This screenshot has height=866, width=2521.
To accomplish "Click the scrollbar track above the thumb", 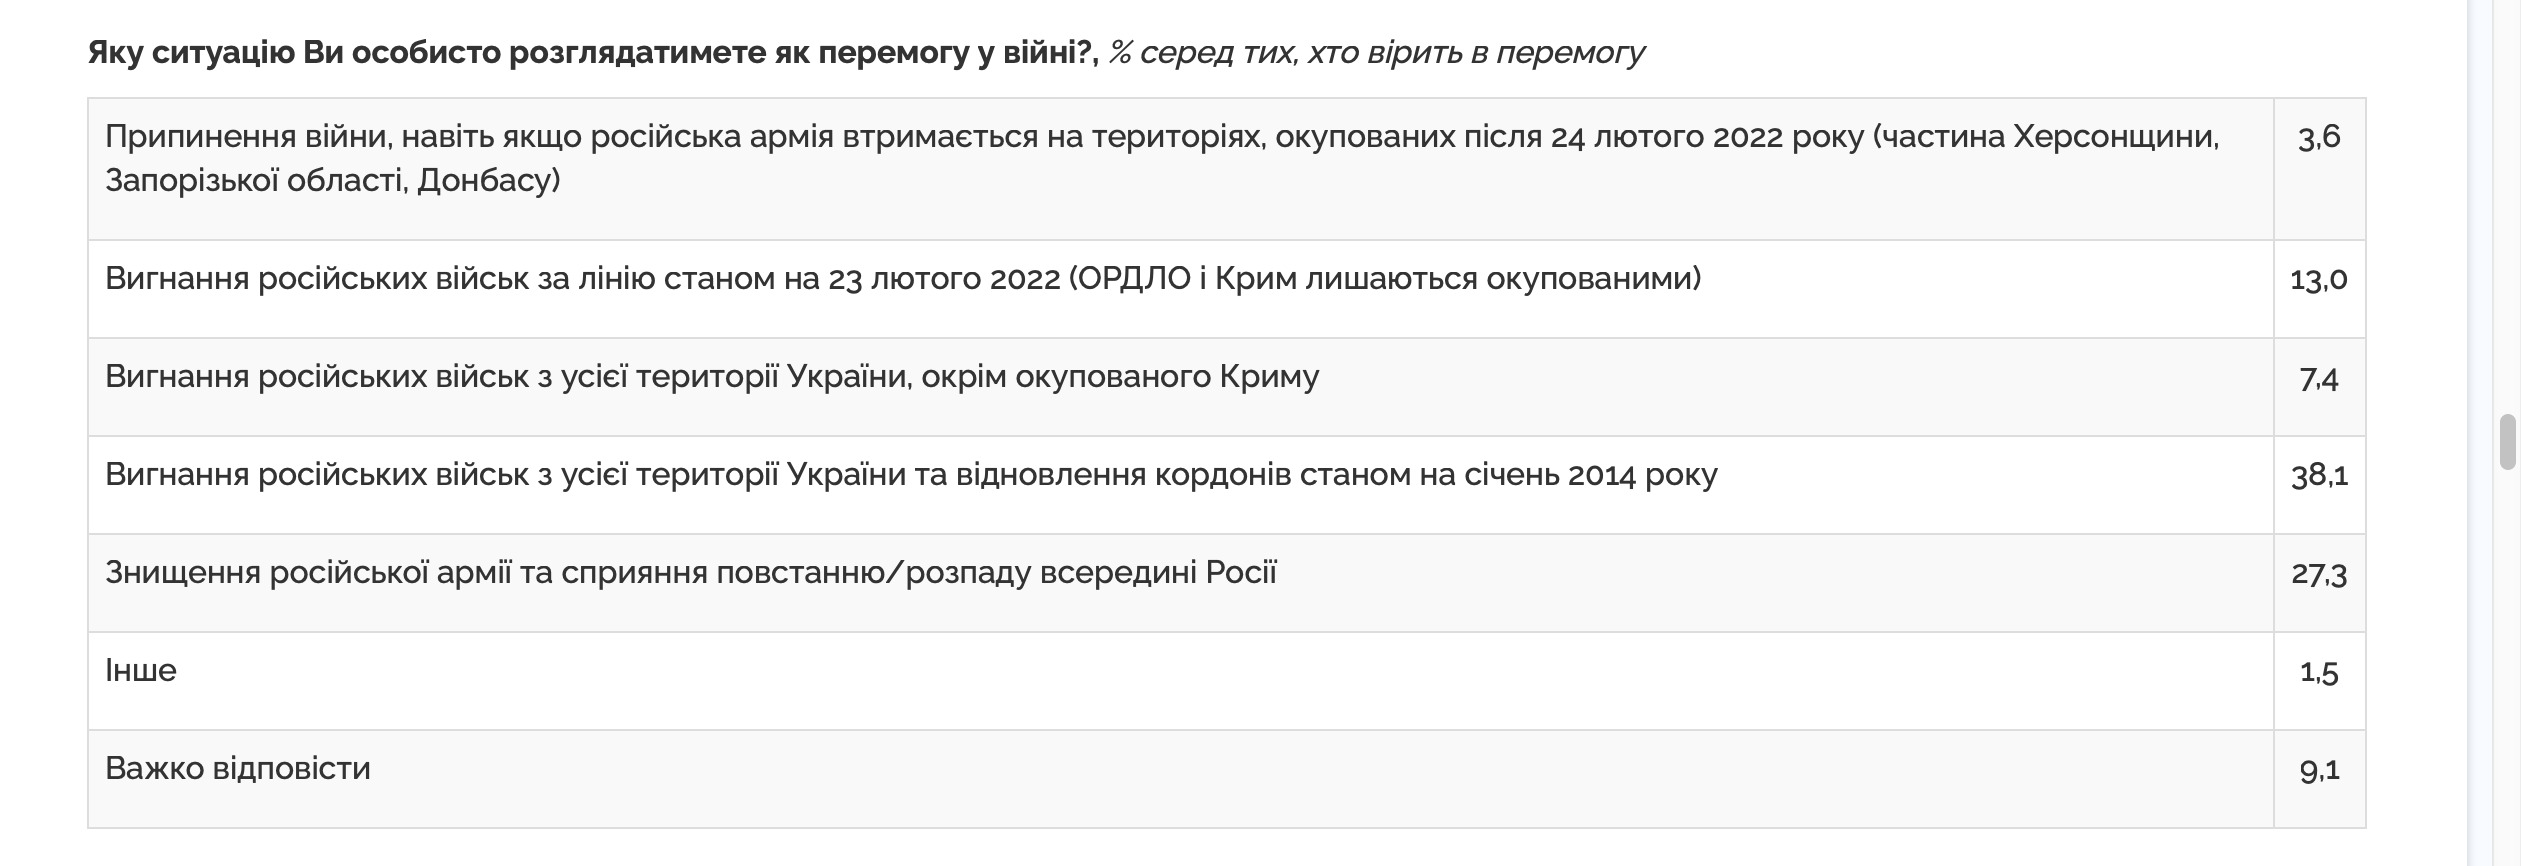I will 2506,200.
